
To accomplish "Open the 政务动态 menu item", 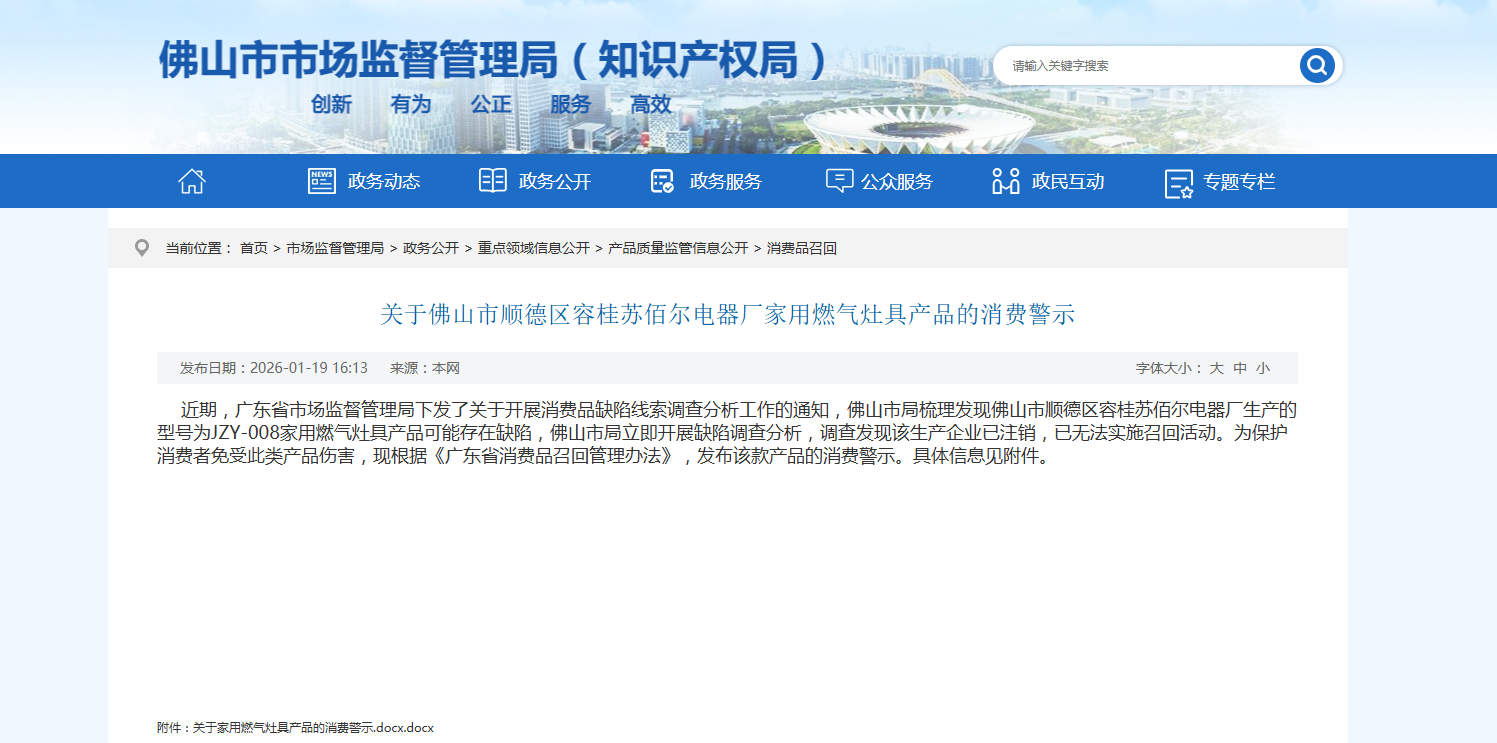I will click(384, 182).
